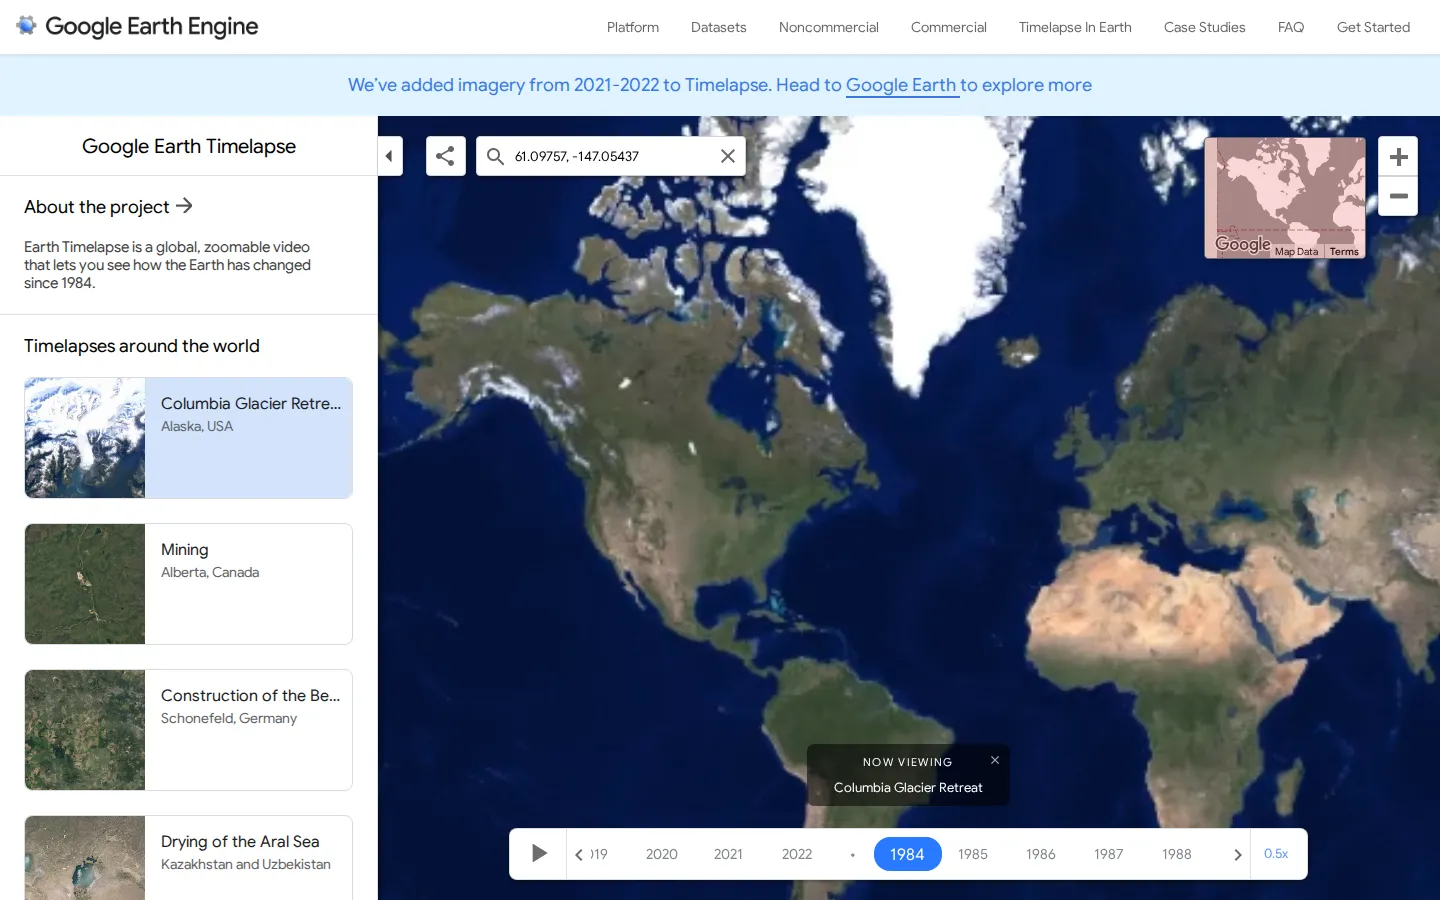Select the Columbia Glacier Retreat card
Viewport: 1440px width, 900px height.
189,438
